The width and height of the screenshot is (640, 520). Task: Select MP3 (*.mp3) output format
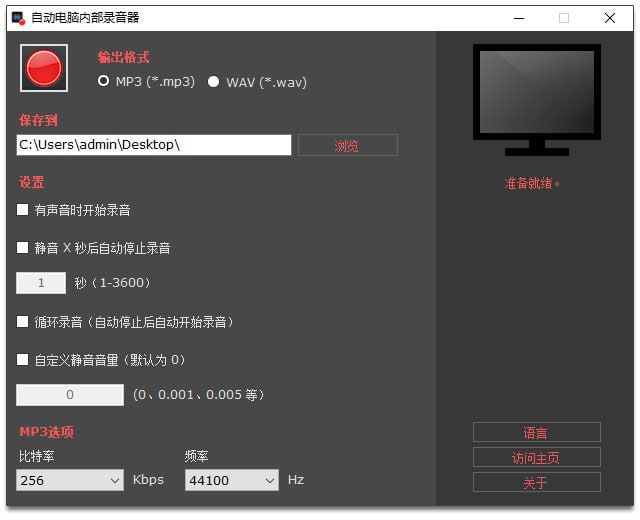coord(103,82)
